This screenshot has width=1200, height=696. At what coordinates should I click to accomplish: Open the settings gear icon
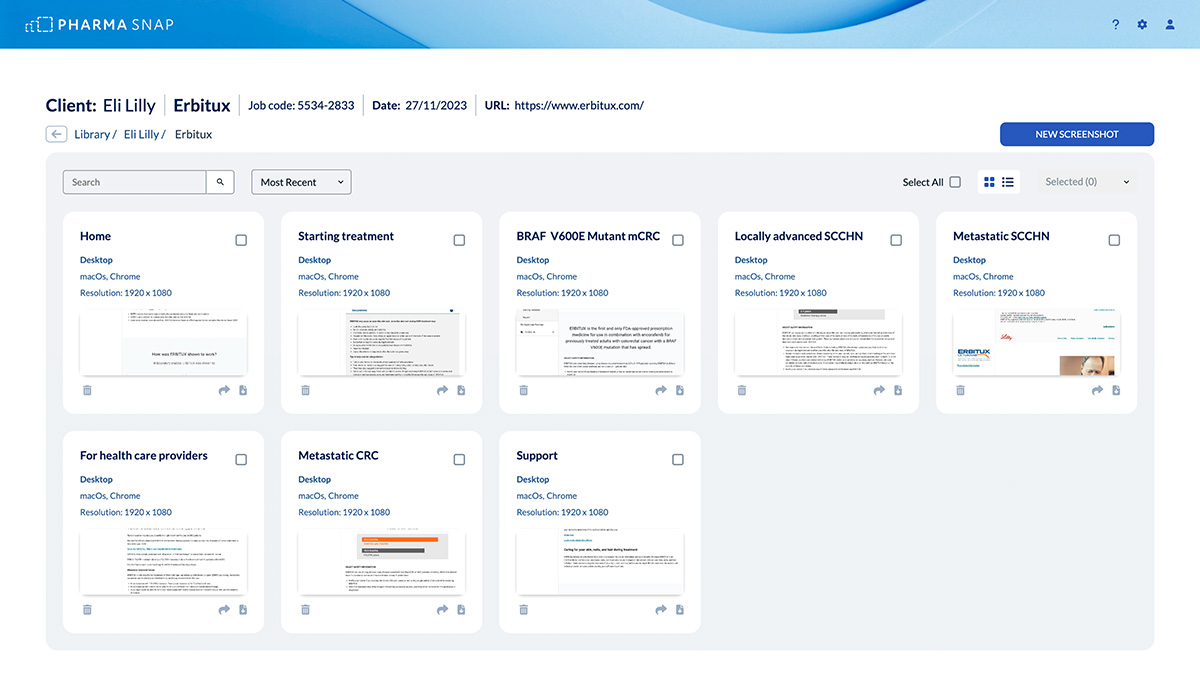1142,24
